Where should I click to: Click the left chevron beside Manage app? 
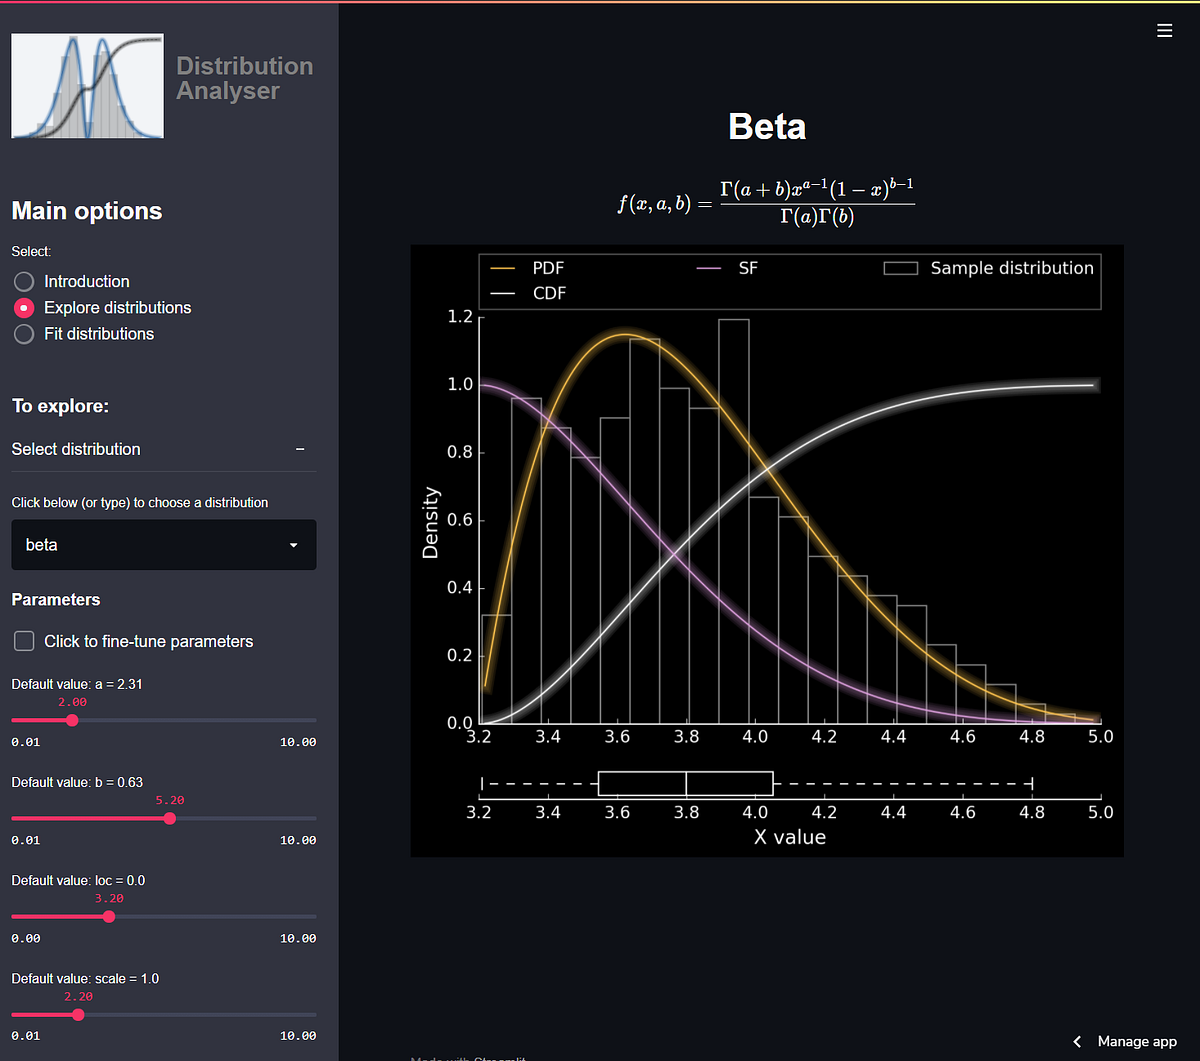(x=1076, y=1041)
